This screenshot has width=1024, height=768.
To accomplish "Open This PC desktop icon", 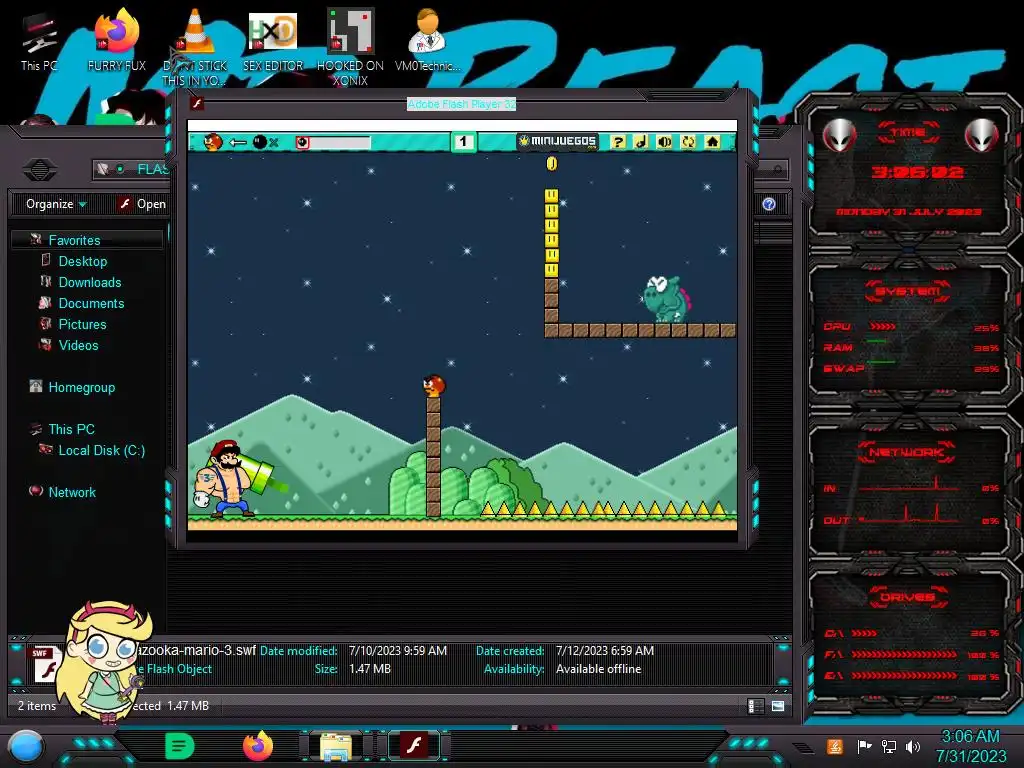I will click(39, 41).
